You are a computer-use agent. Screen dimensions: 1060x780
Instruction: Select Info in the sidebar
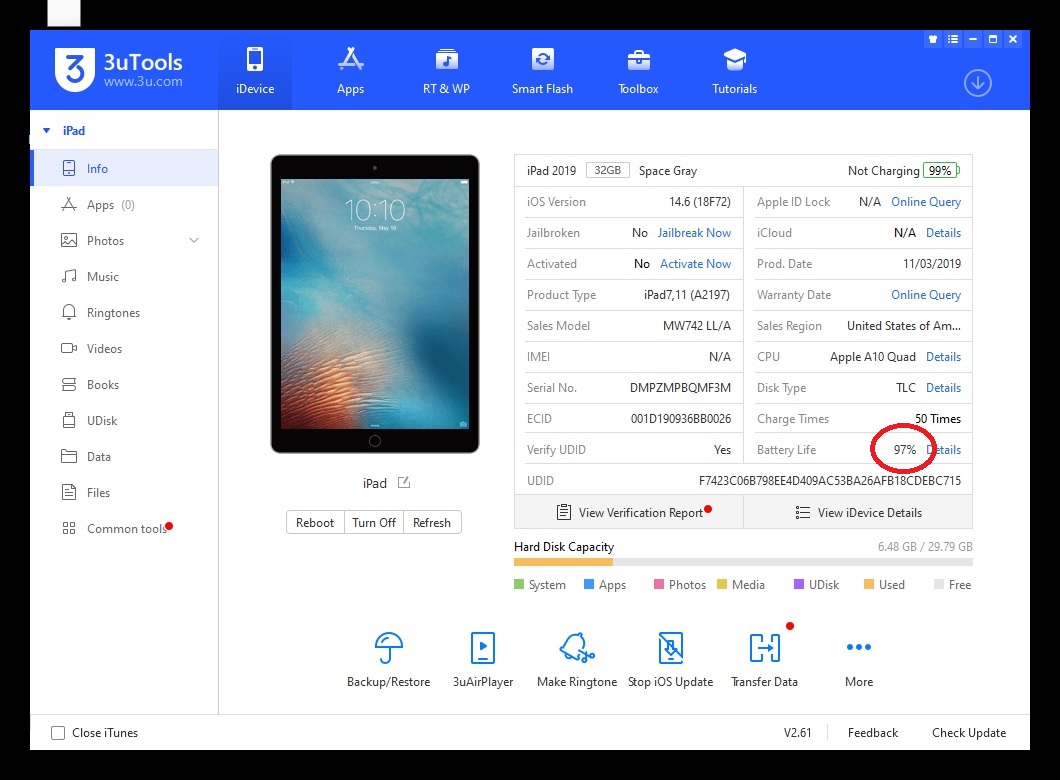(124, 168)
